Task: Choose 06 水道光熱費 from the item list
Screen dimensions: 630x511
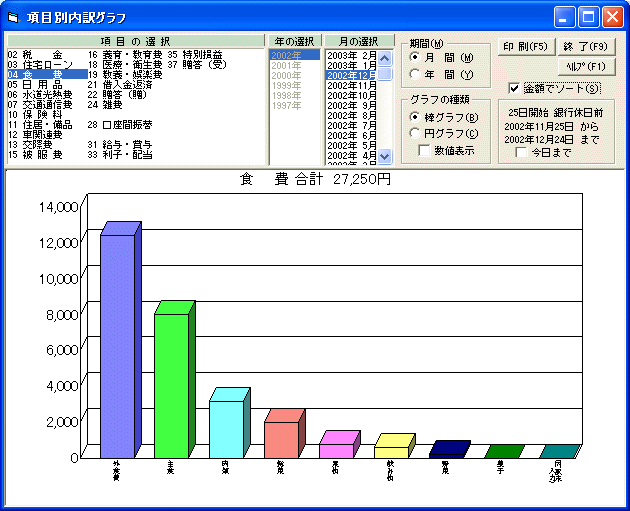Action: pos(40,95)
